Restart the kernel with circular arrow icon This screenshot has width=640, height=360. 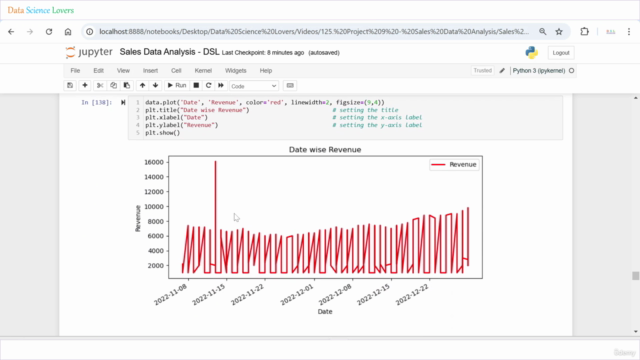point(209,86)
